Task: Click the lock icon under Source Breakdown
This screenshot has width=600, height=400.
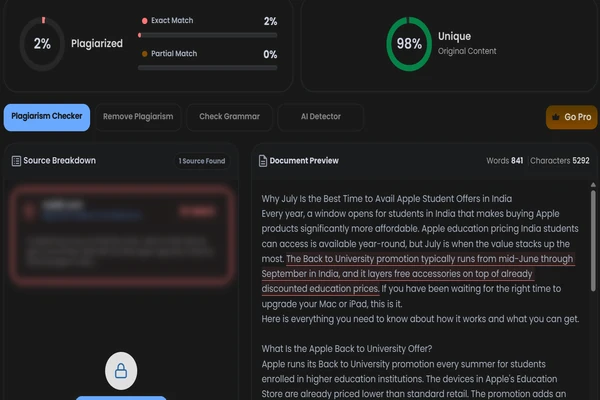Action: (x=121, y=371)
